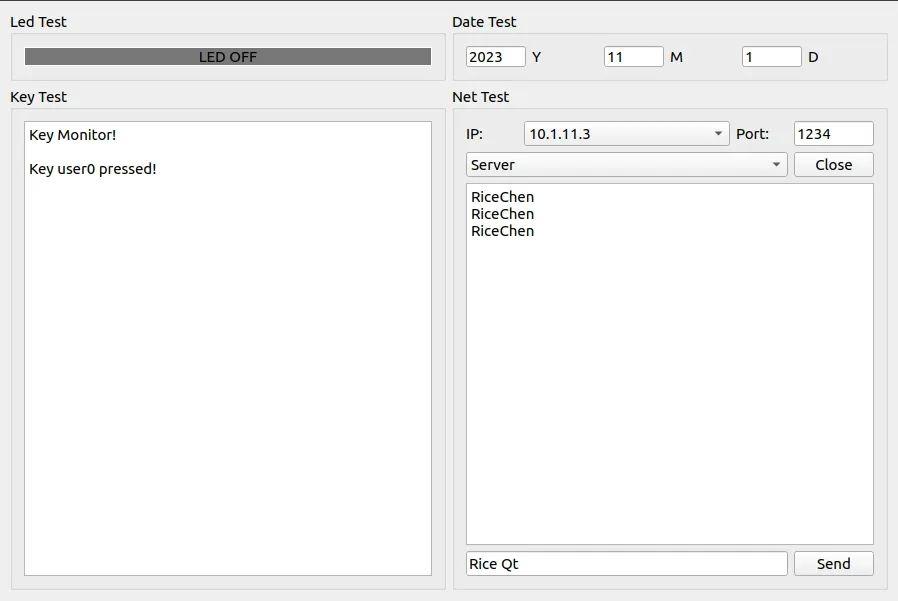Click the 'Key Monitor!' text line
The width and height of the screenshot is (898, 601).
(73, 135)
